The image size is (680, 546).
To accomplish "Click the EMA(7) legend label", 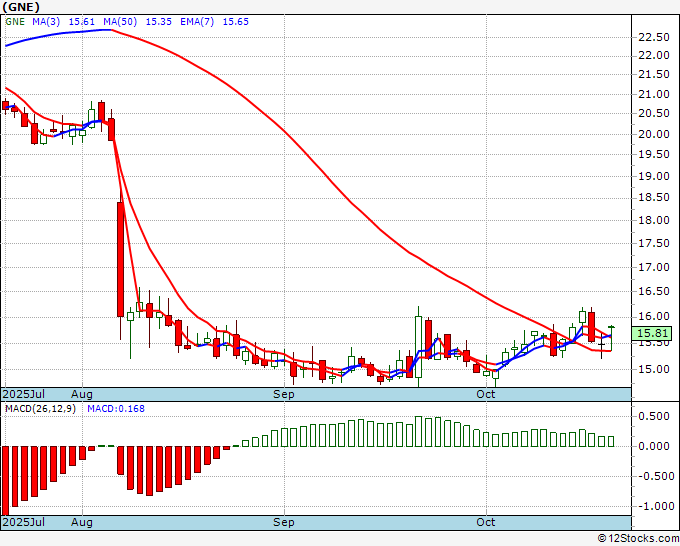I will 197,22.
